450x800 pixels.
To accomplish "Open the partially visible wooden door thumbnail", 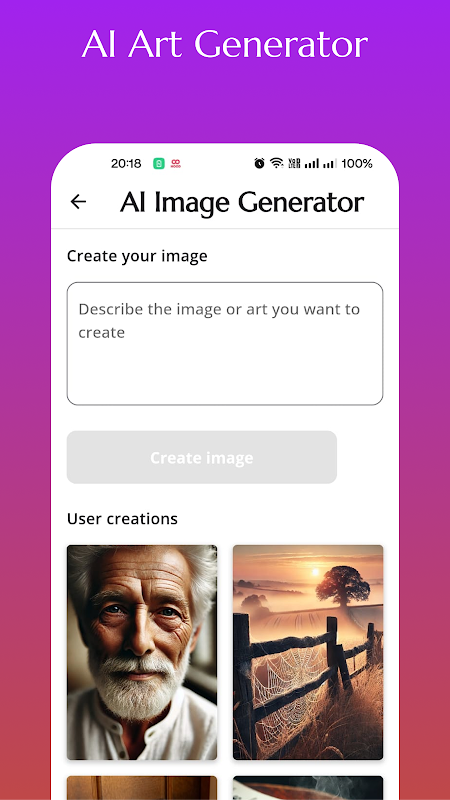I will coord(142,788).
